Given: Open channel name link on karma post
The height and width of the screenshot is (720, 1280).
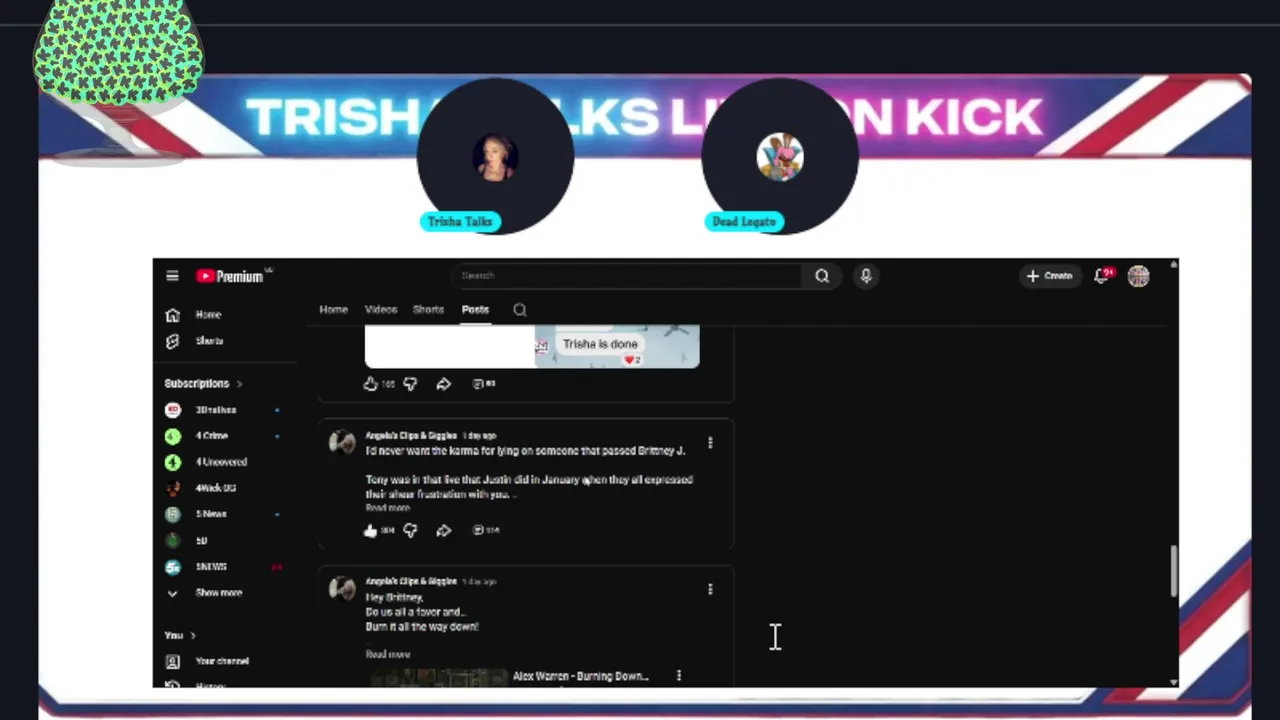Looking at the screenshot, I should pyautogui.click(x=411, y=436).
